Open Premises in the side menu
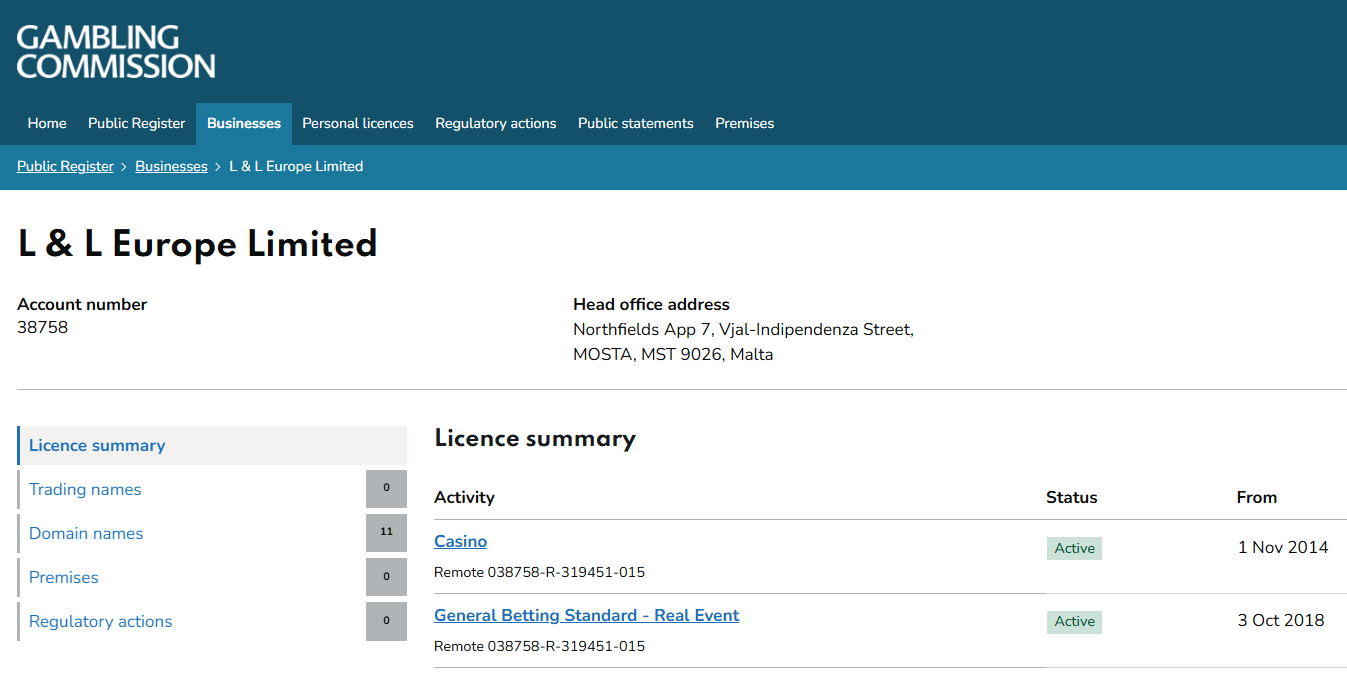The height and width of the screenshot is (688, 1347). (x=64, y=577)
